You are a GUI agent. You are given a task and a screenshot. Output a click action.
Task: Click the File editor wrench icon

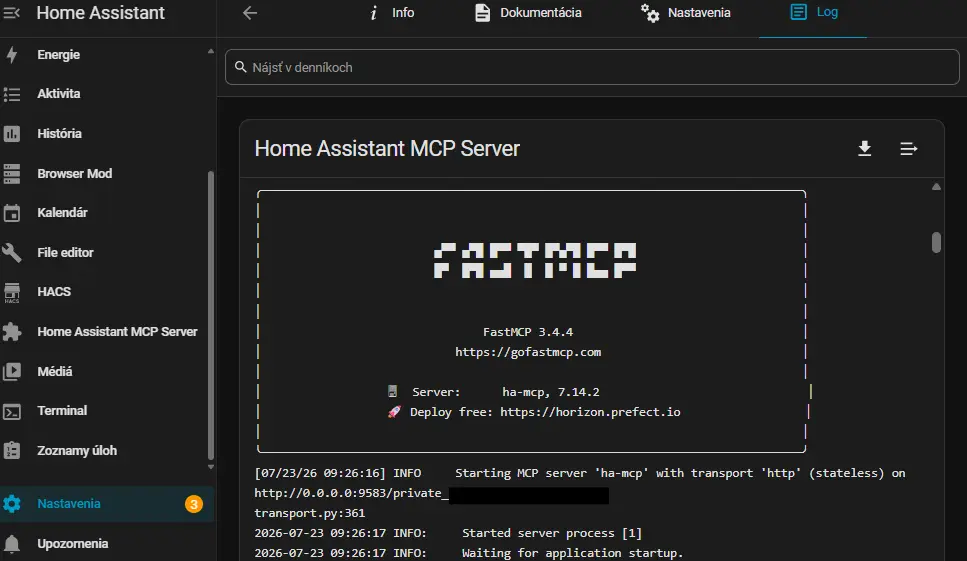pyautogui.click(x=12, y=253)
